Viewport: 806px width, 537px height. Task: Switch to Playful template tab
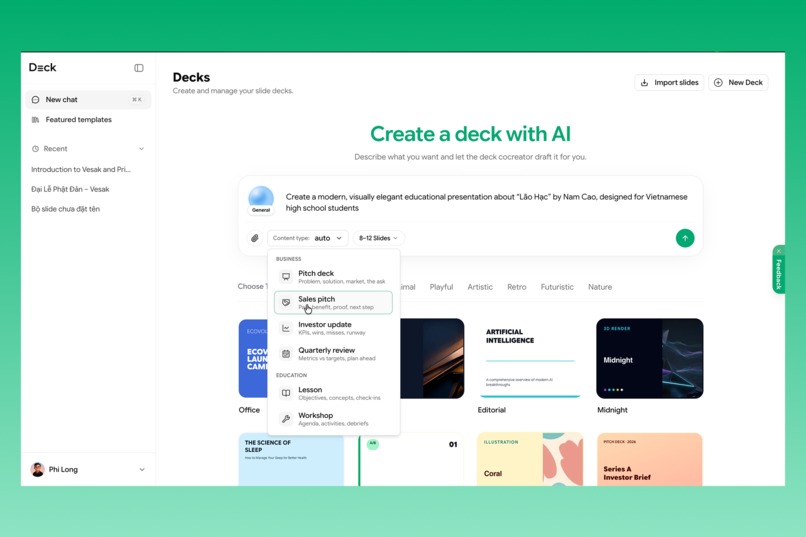click(441, 287)
